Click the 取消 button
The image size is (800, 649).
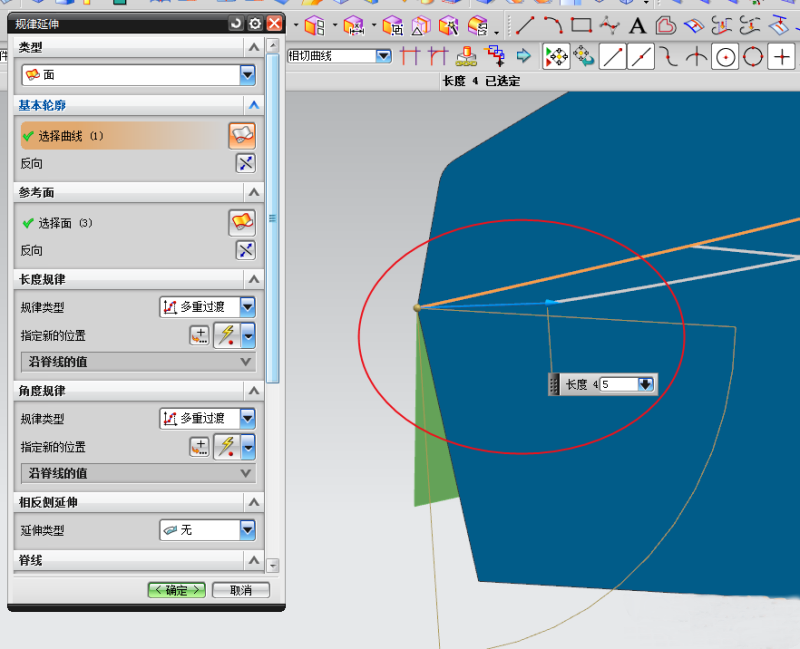241,590
